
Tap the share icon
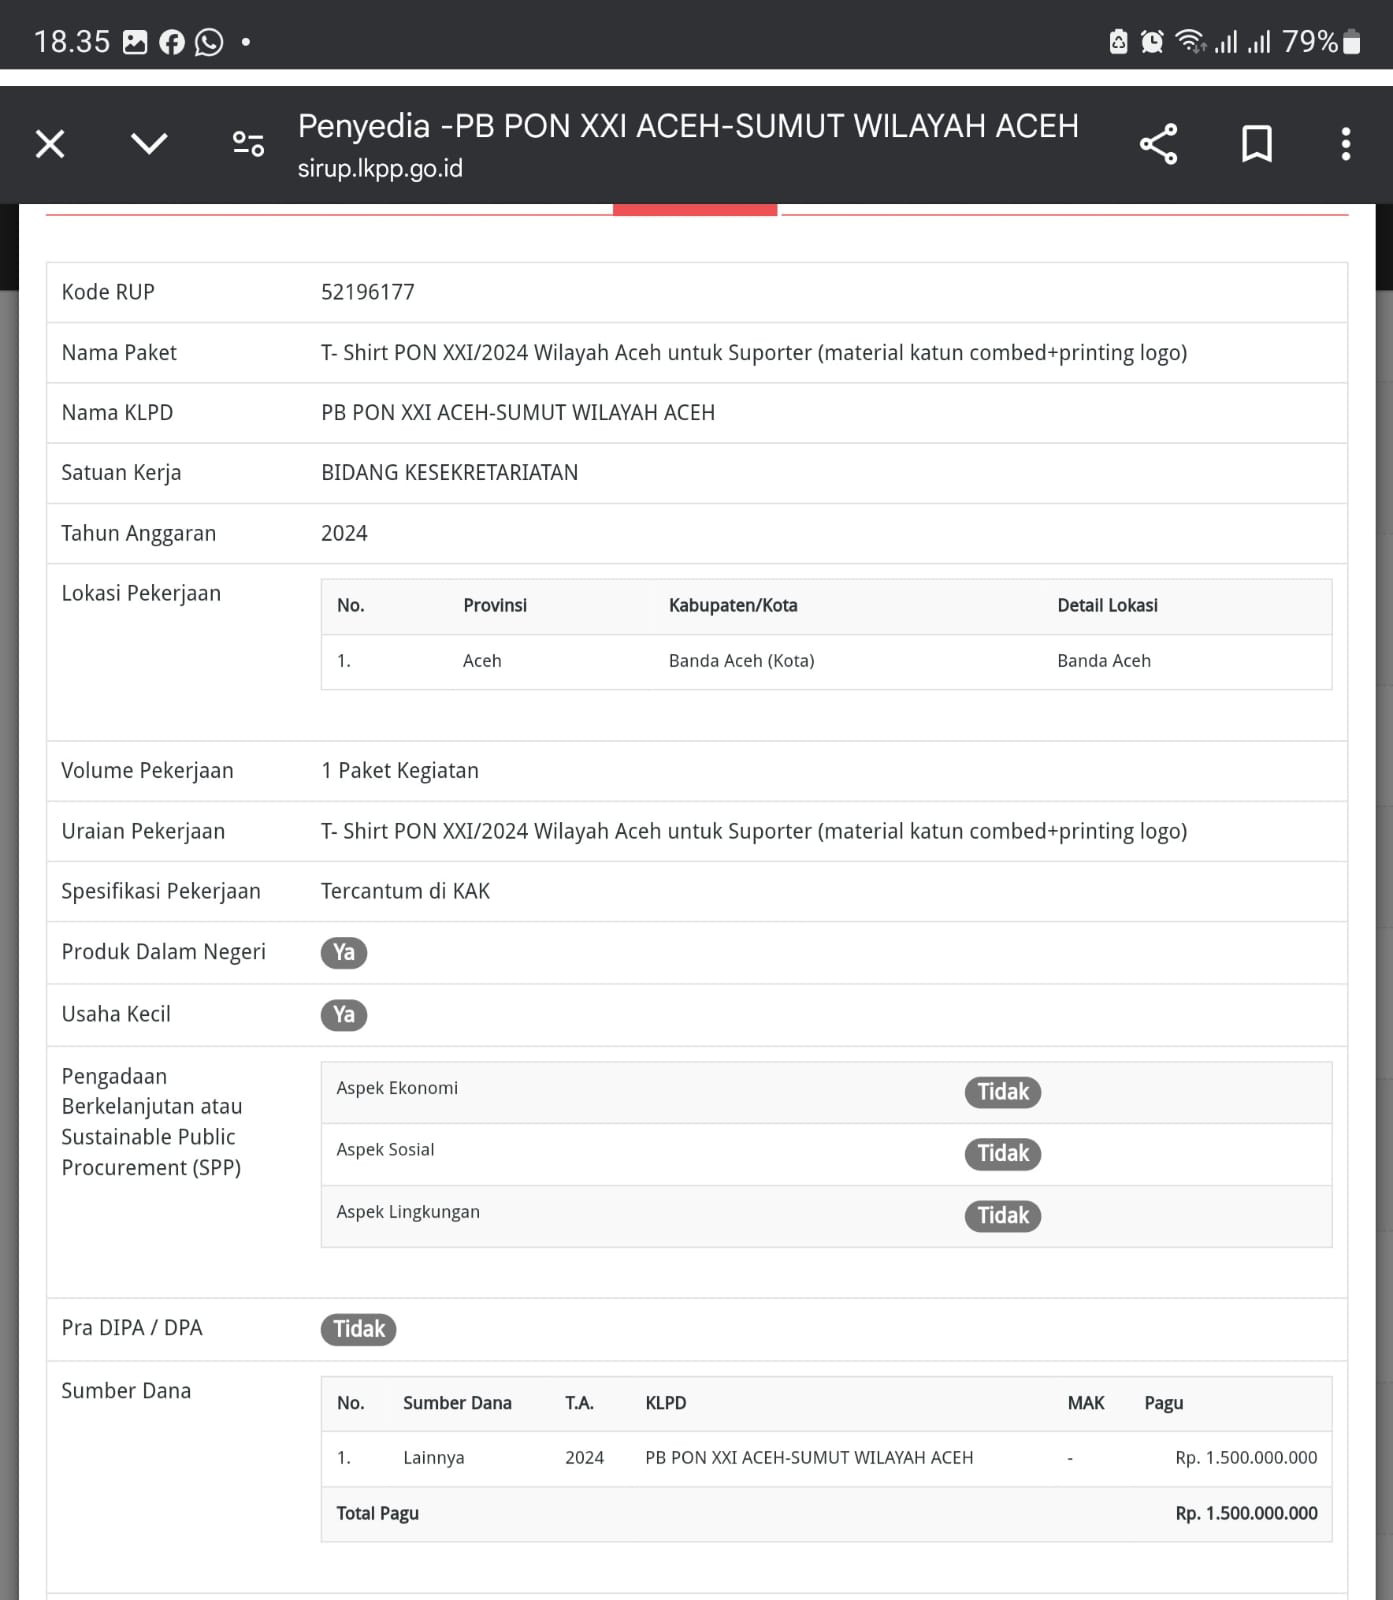pyautogui.click(x=1158, y=144)
